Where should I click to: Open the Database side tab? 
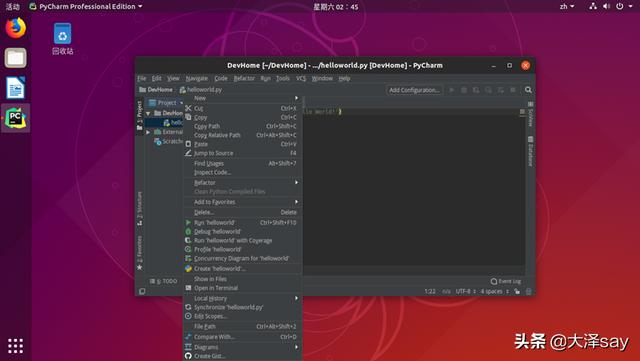pos(530,151)
